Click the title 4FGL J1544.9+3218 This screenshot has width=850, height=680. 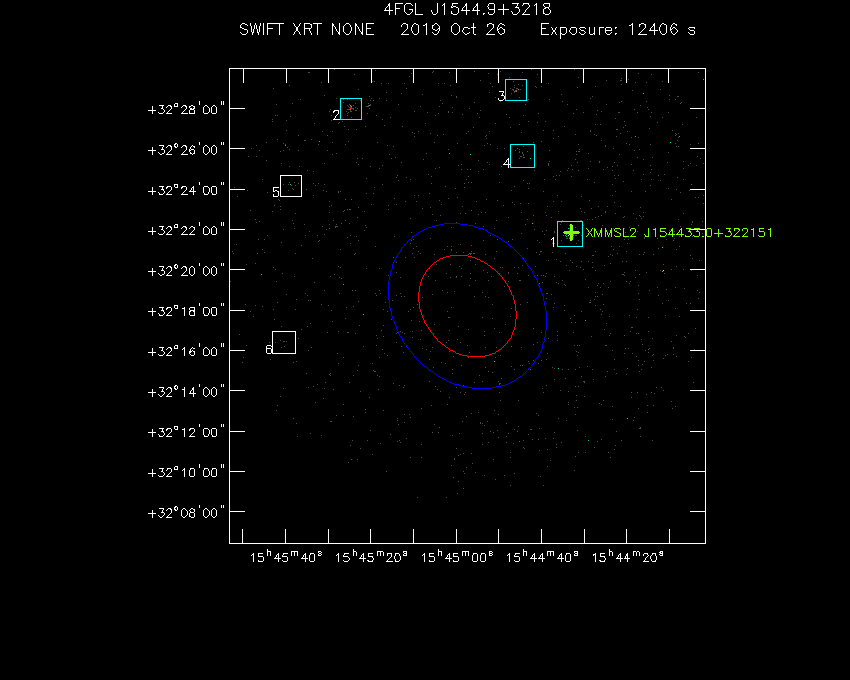tap(467, 9)
